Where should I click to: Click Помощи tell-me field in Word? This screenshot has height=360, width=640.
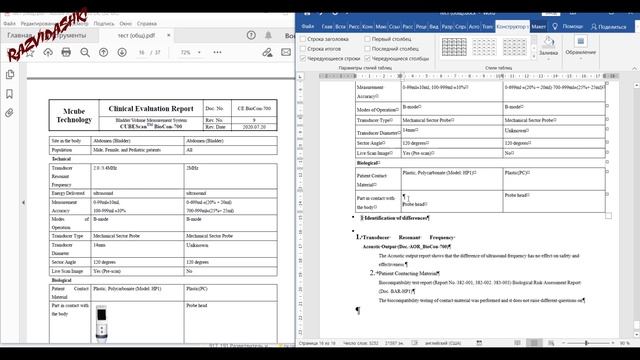click(x=573, y=27)
